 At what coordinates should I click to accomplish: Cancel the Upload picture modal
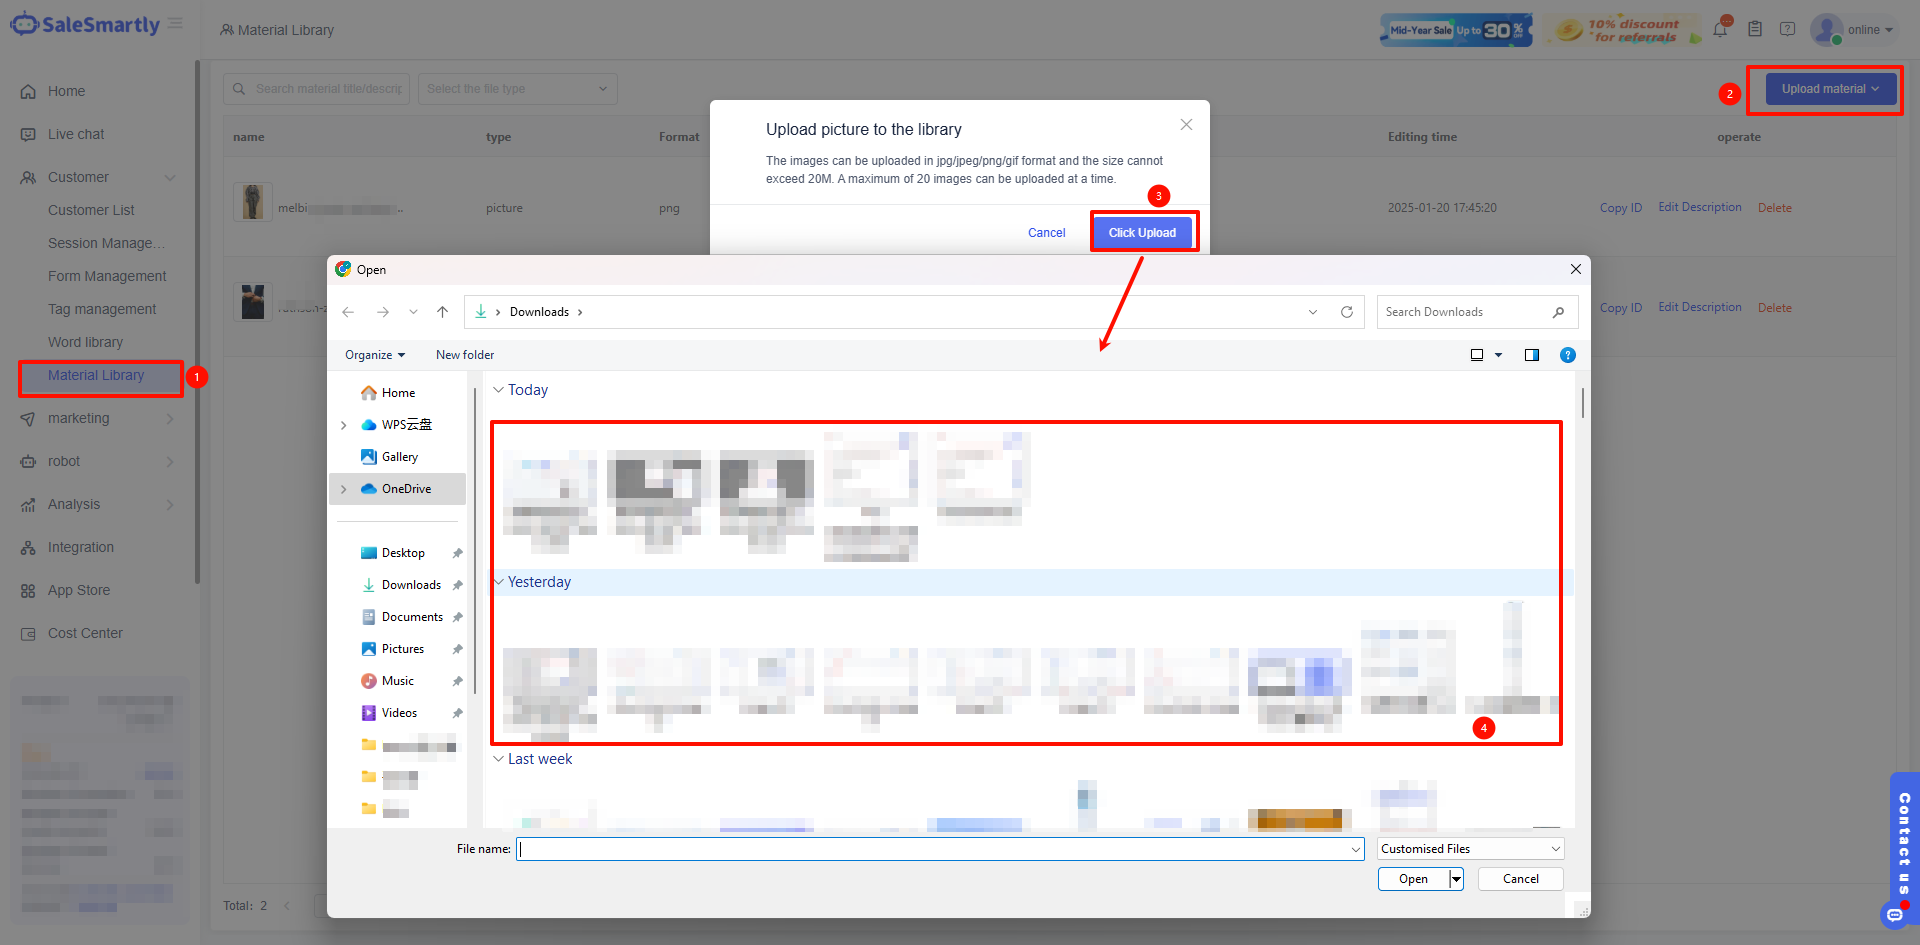[1047, 233]
